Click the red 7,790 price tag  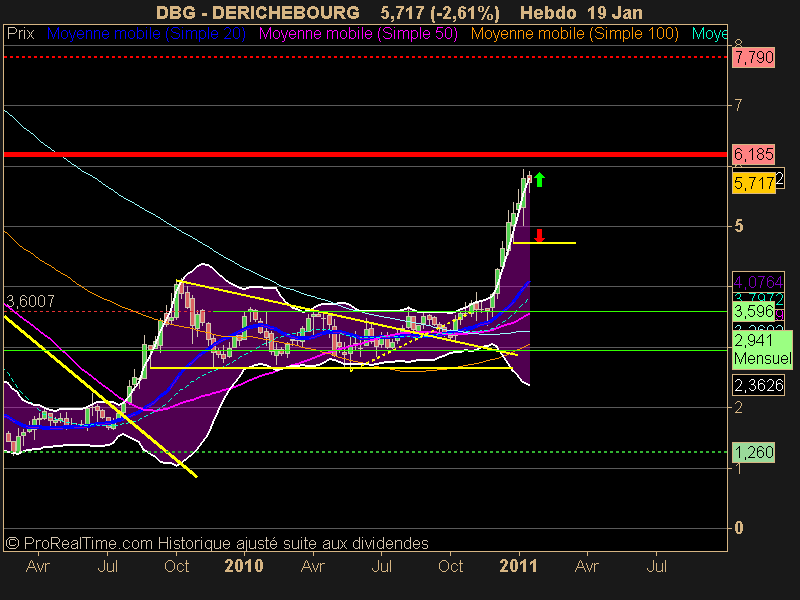coord(754,57)
